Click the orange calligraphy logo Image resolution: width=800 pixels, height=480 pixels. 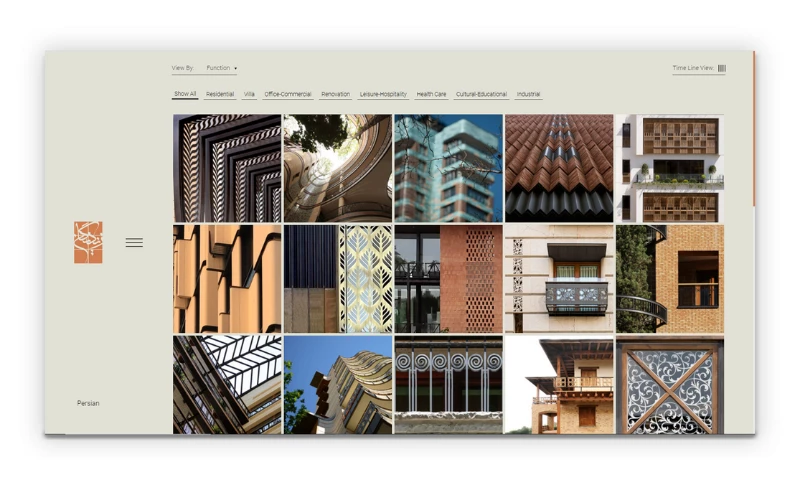(x=88, y=242)
